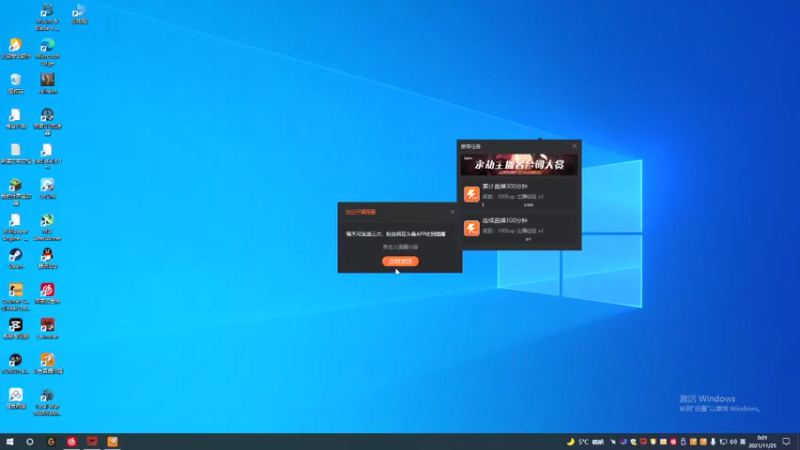Click the lightning icon for the 300-minute task

[471, 194]
